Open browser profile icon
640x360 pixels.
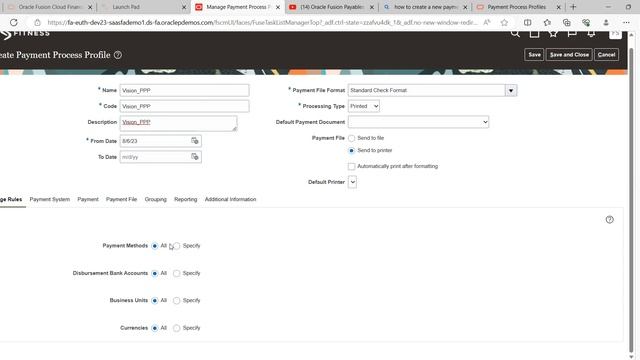click(606, 22)
